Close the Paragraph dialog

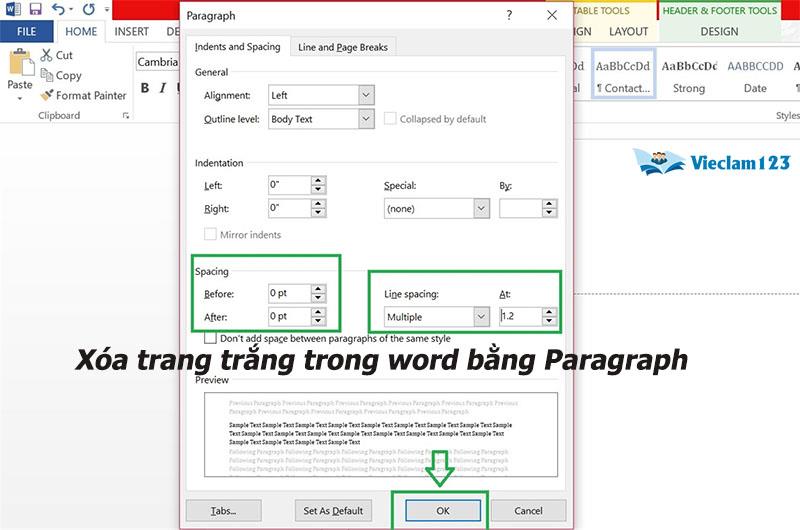click(x=552, y=15)
